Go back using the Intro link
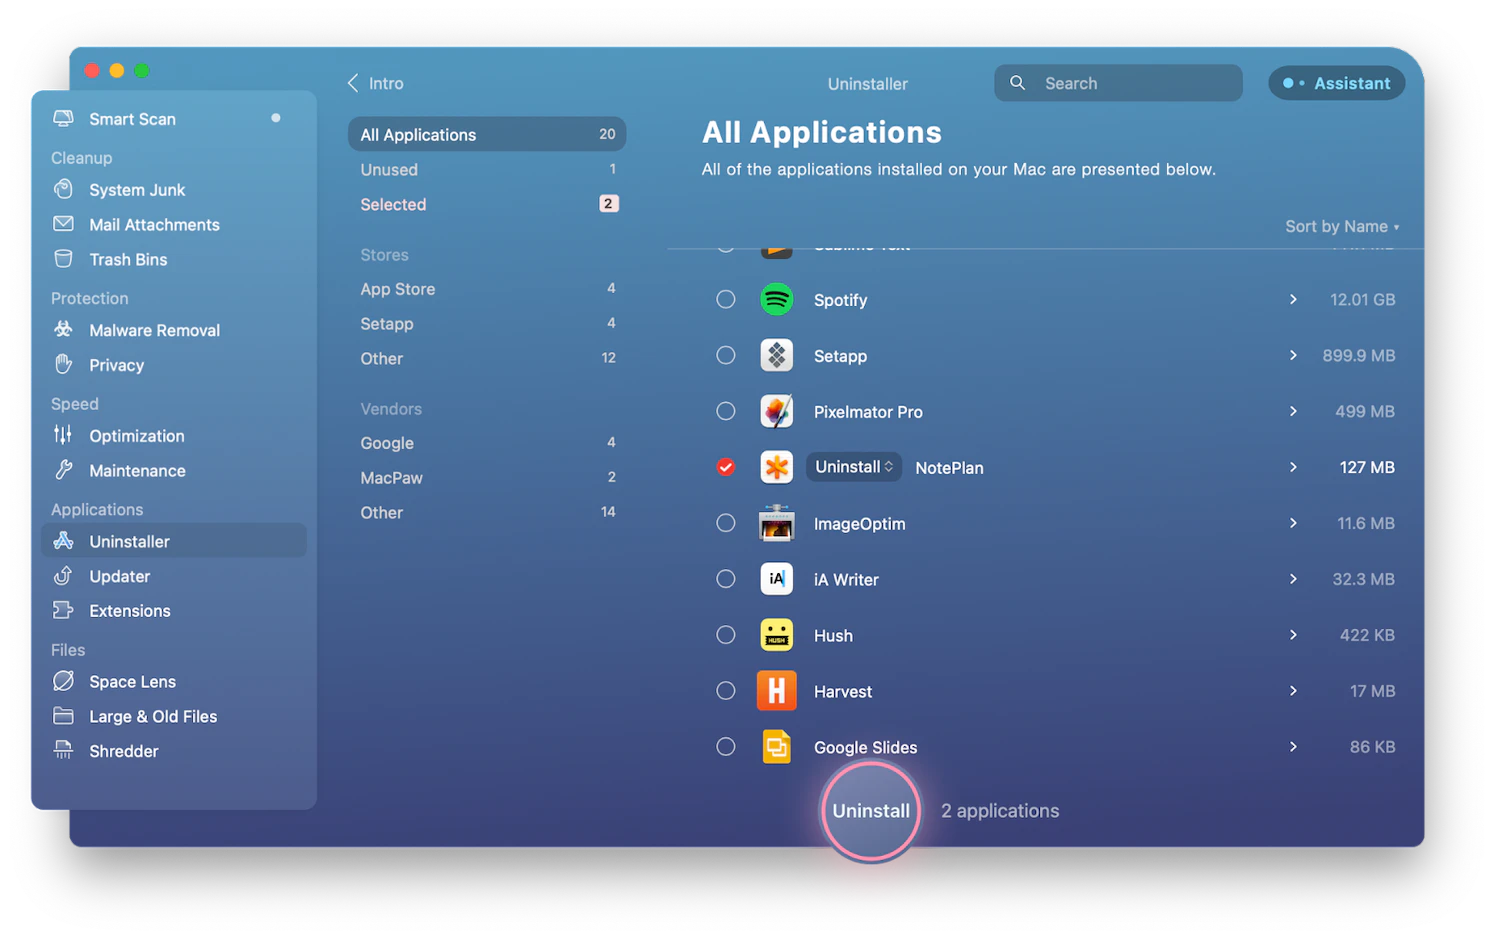The height and width of the screenshot is (939, 1494). pos(375,83)
